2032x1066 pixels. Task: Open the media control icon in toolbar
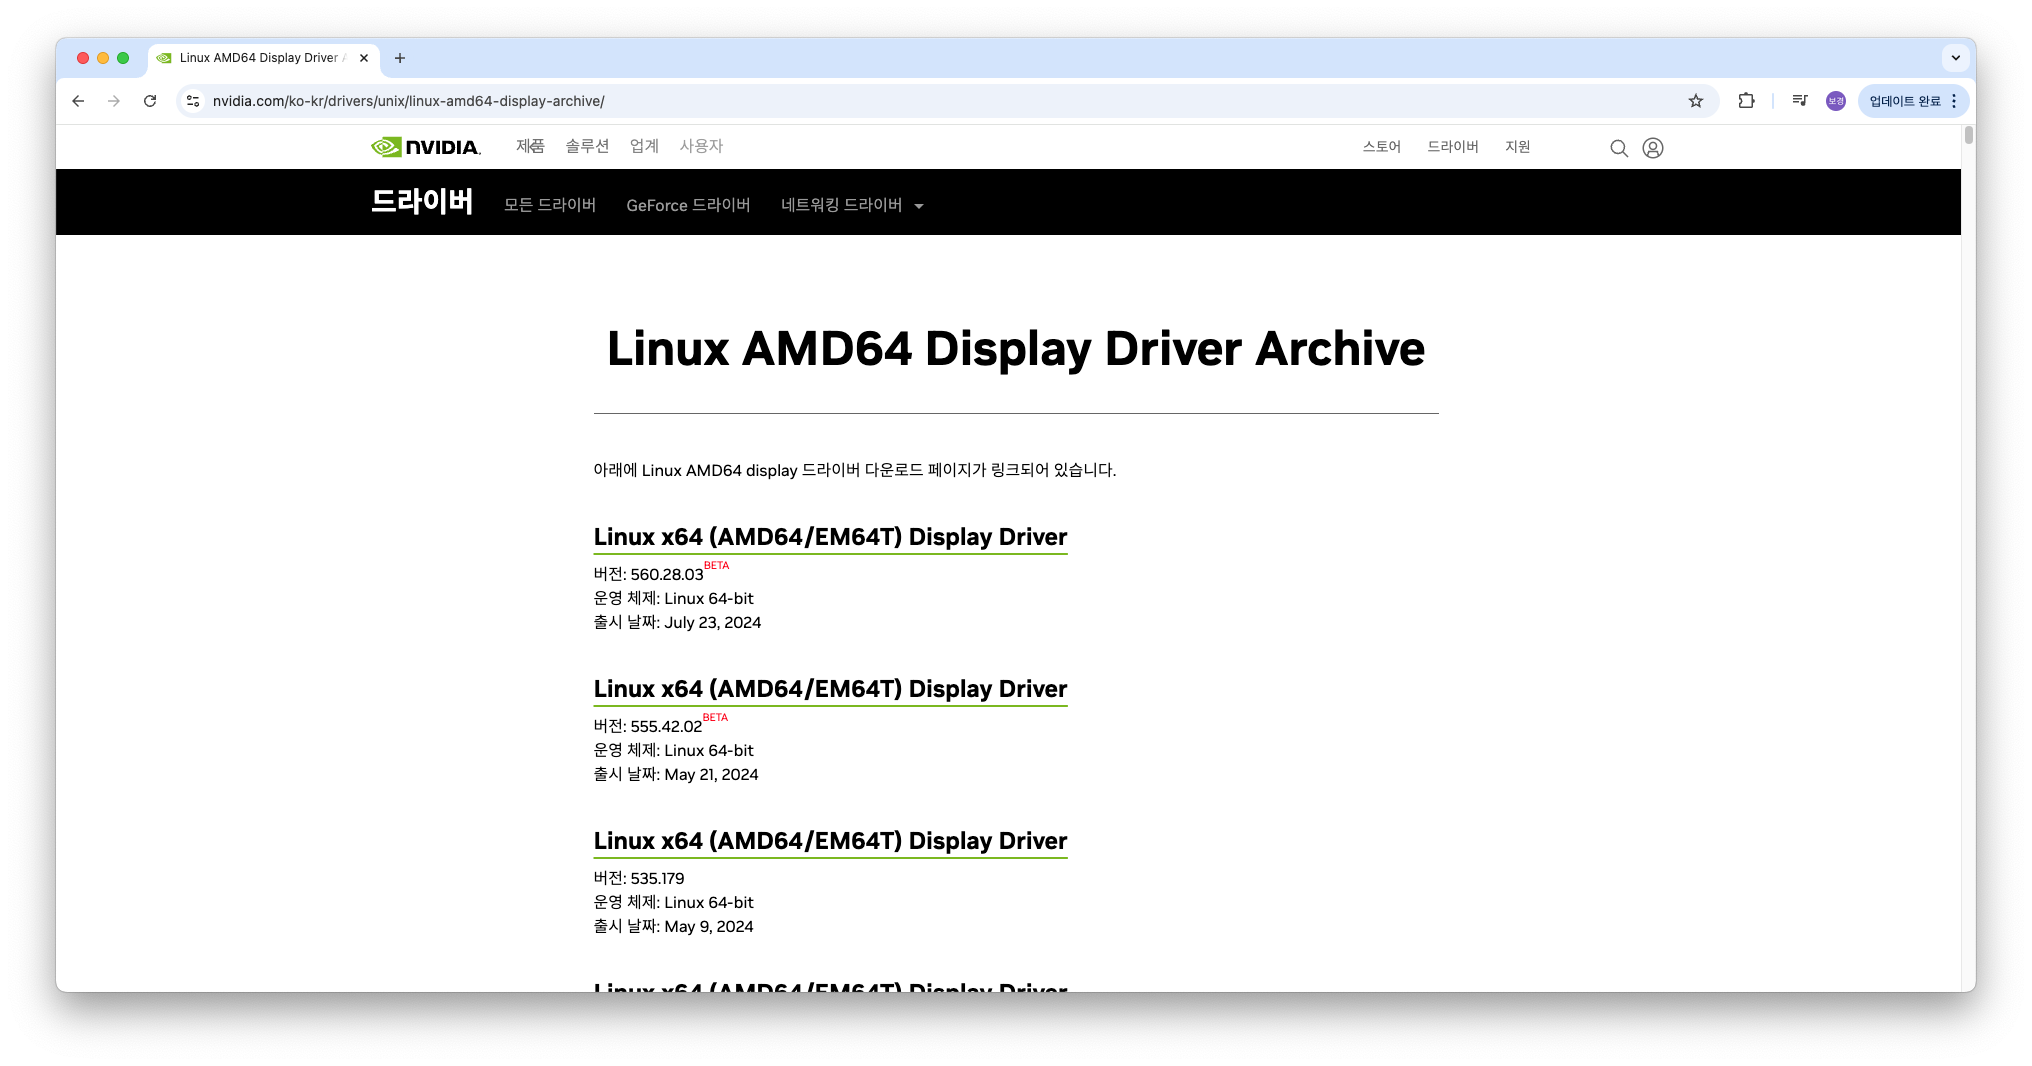coord(1800,101)
